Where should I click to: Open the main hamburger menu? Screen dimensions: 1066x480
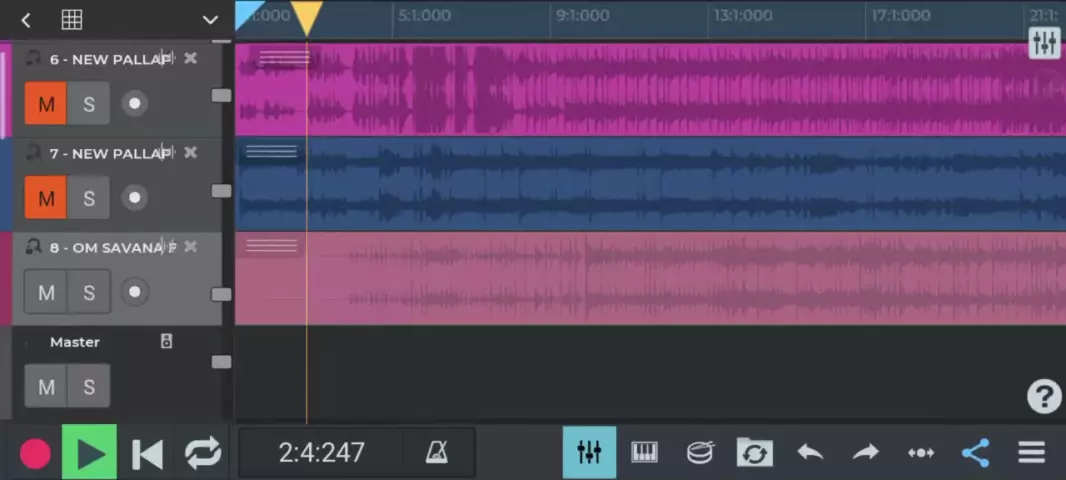coord(1031,453)
